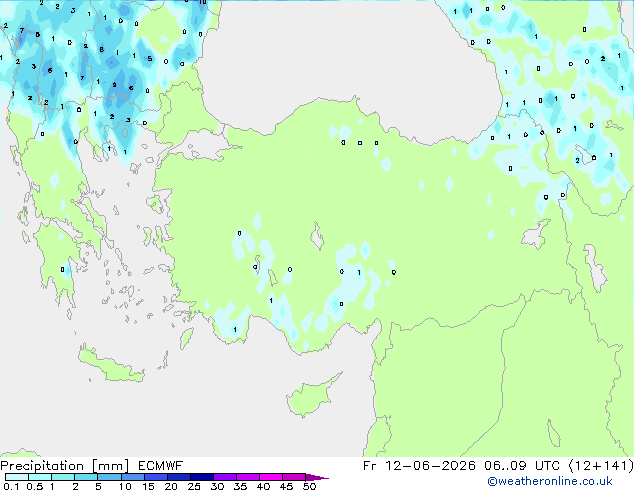Click the "(12+141)" forecast offset text
Image resolution: width=634 pixels, height=490 pixels.
(601, 466)
